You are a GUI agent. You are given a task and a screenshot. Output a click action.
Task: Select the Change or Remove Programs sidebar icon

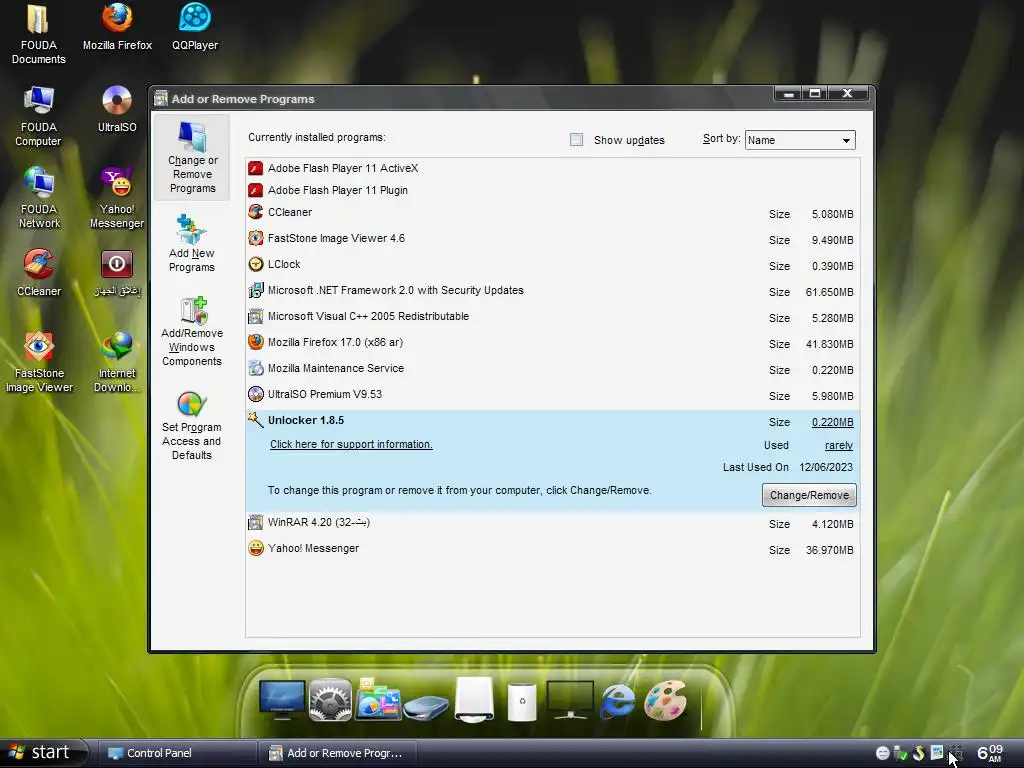coord(192,157)
